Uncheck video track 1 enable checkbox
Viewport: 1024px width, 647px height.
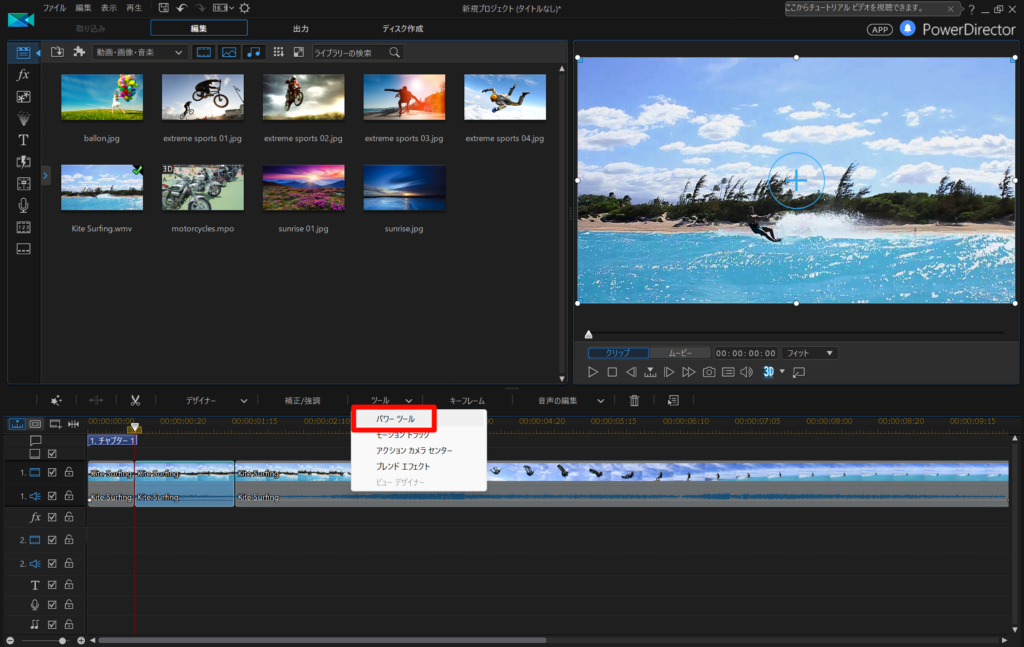point(53,472)
